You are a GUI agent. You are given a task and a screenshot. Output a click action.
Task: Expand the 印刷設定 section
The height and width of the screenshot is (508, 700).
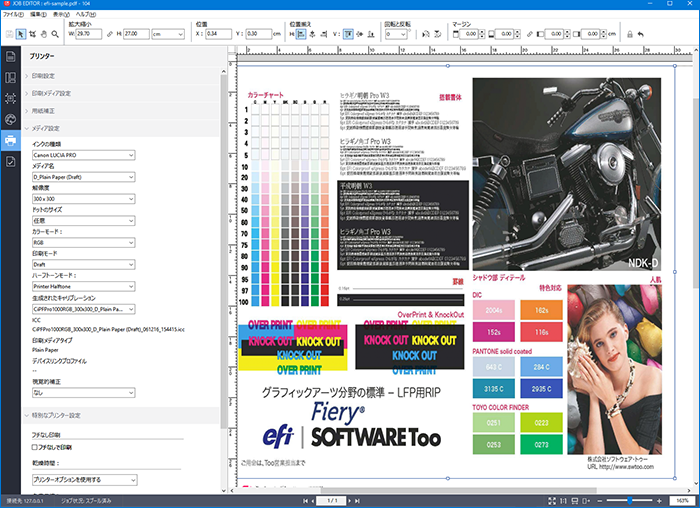121,76
